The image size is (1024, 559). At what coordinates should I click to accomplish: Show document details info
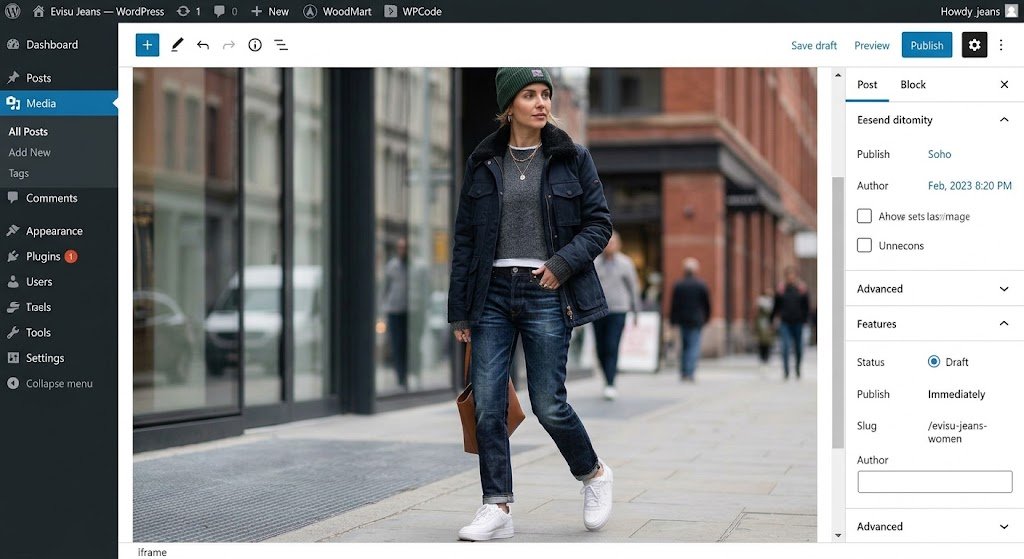(255, 45)
